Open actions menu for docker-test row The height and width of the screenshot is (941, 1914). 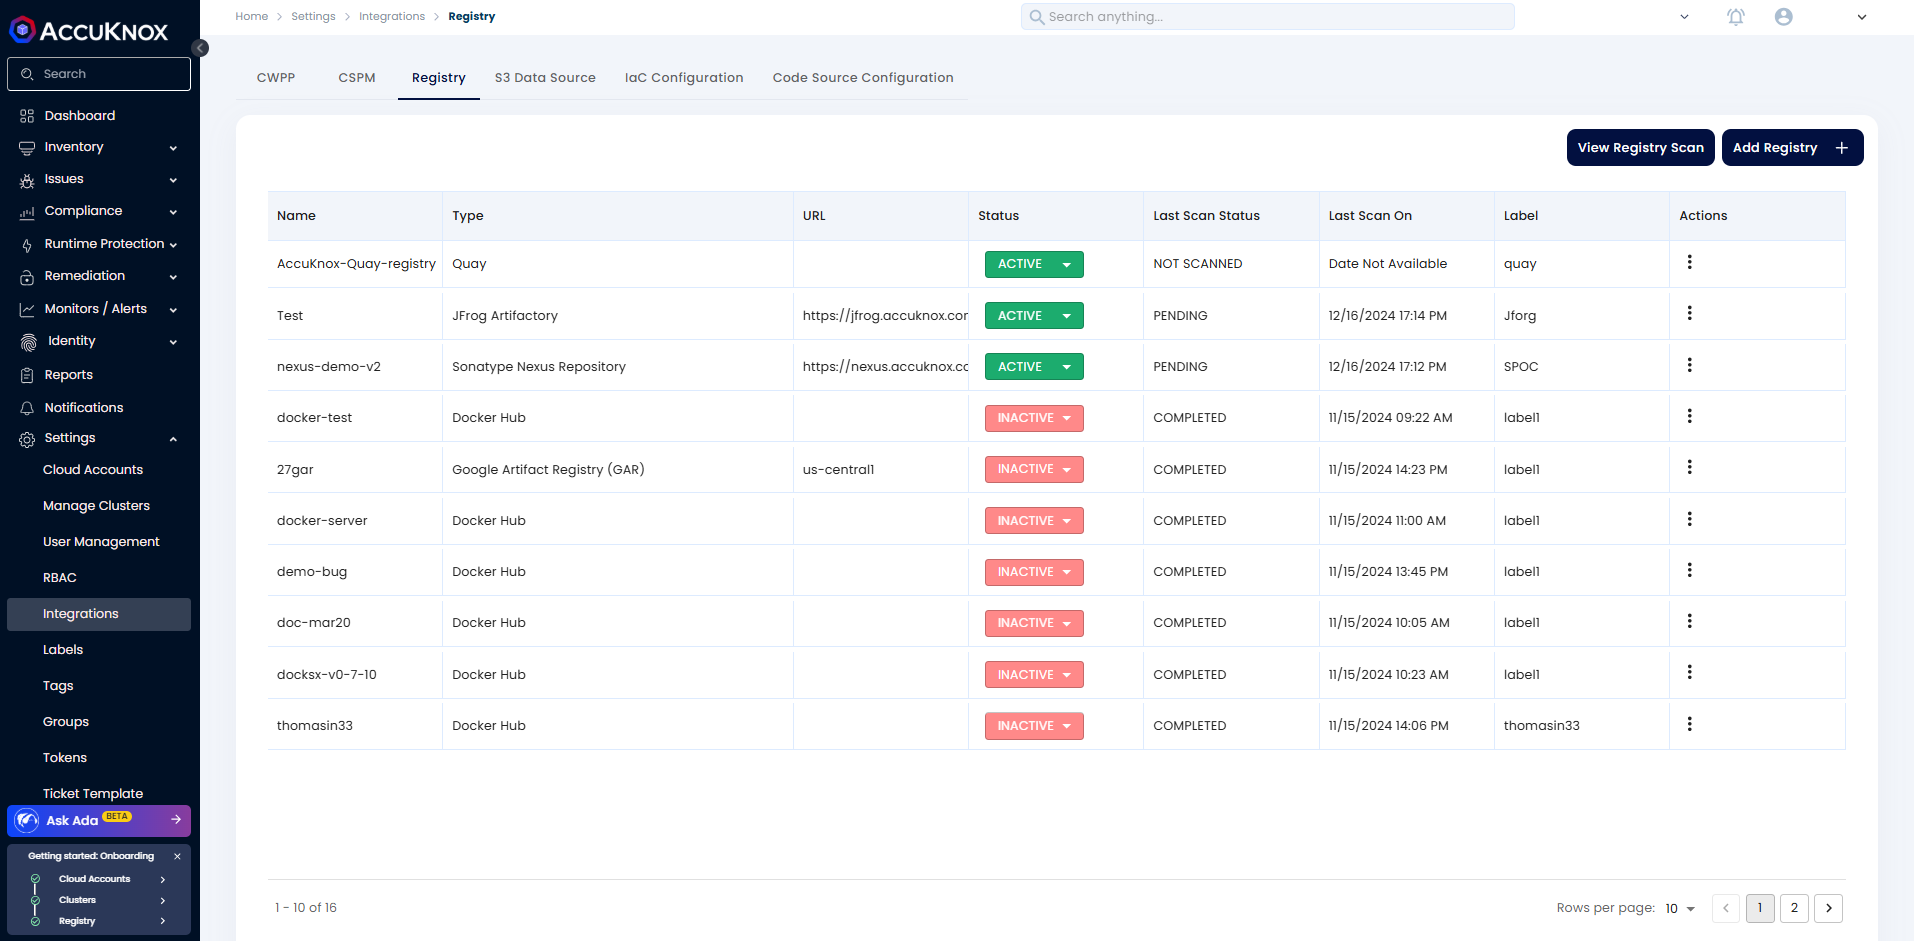(1689, 416)
